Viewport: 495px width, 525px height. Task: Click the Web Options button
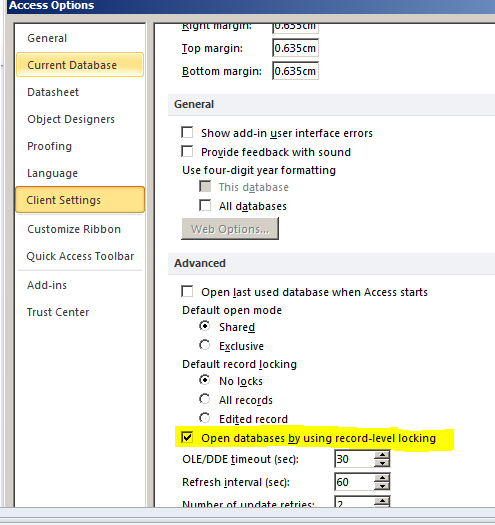point(230,229)
